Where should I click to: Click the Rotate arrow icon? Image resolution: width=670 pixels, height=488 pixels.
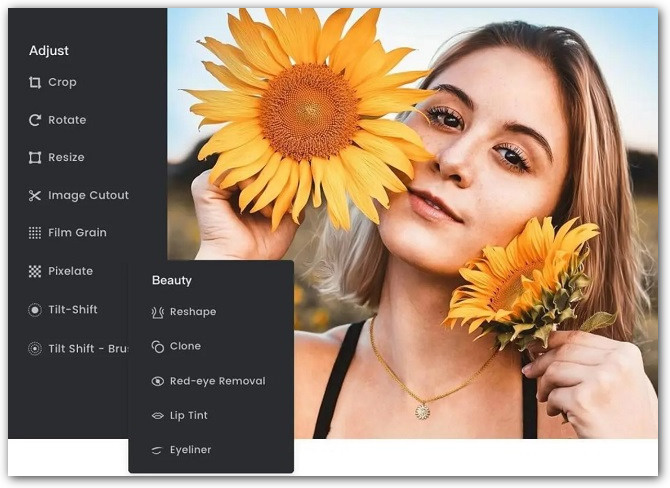tap(35, 120)
